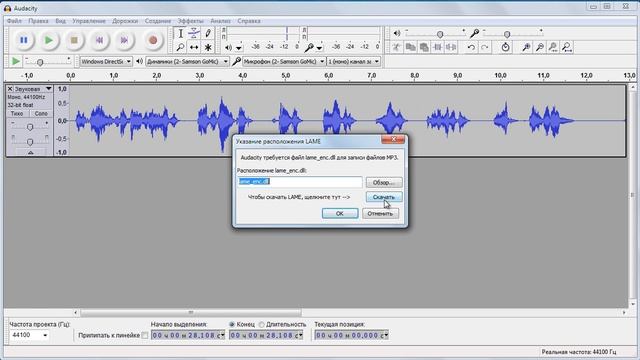Click the Отменить cancel button

380,213
